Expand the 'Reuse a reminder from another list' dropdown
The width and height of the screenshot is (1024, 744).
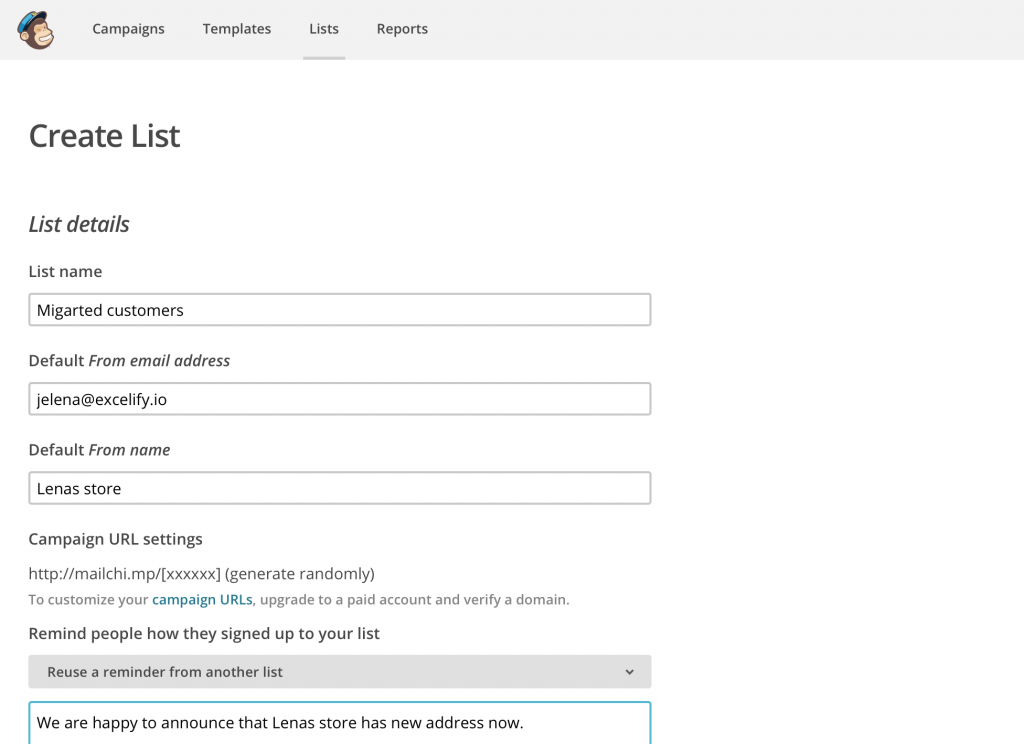point(339,671)
